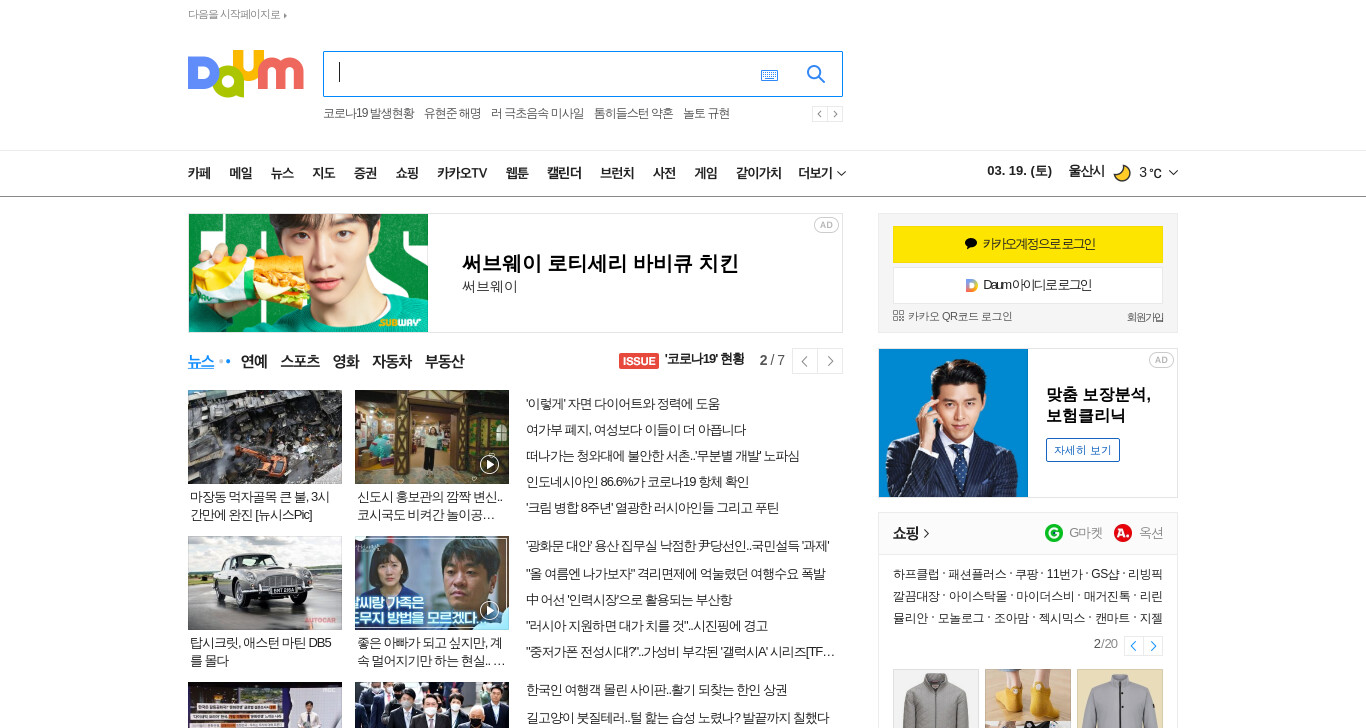The image size is (1366, 728).
Task: Click AD badge on Subway banner
Action: [826, 225]
